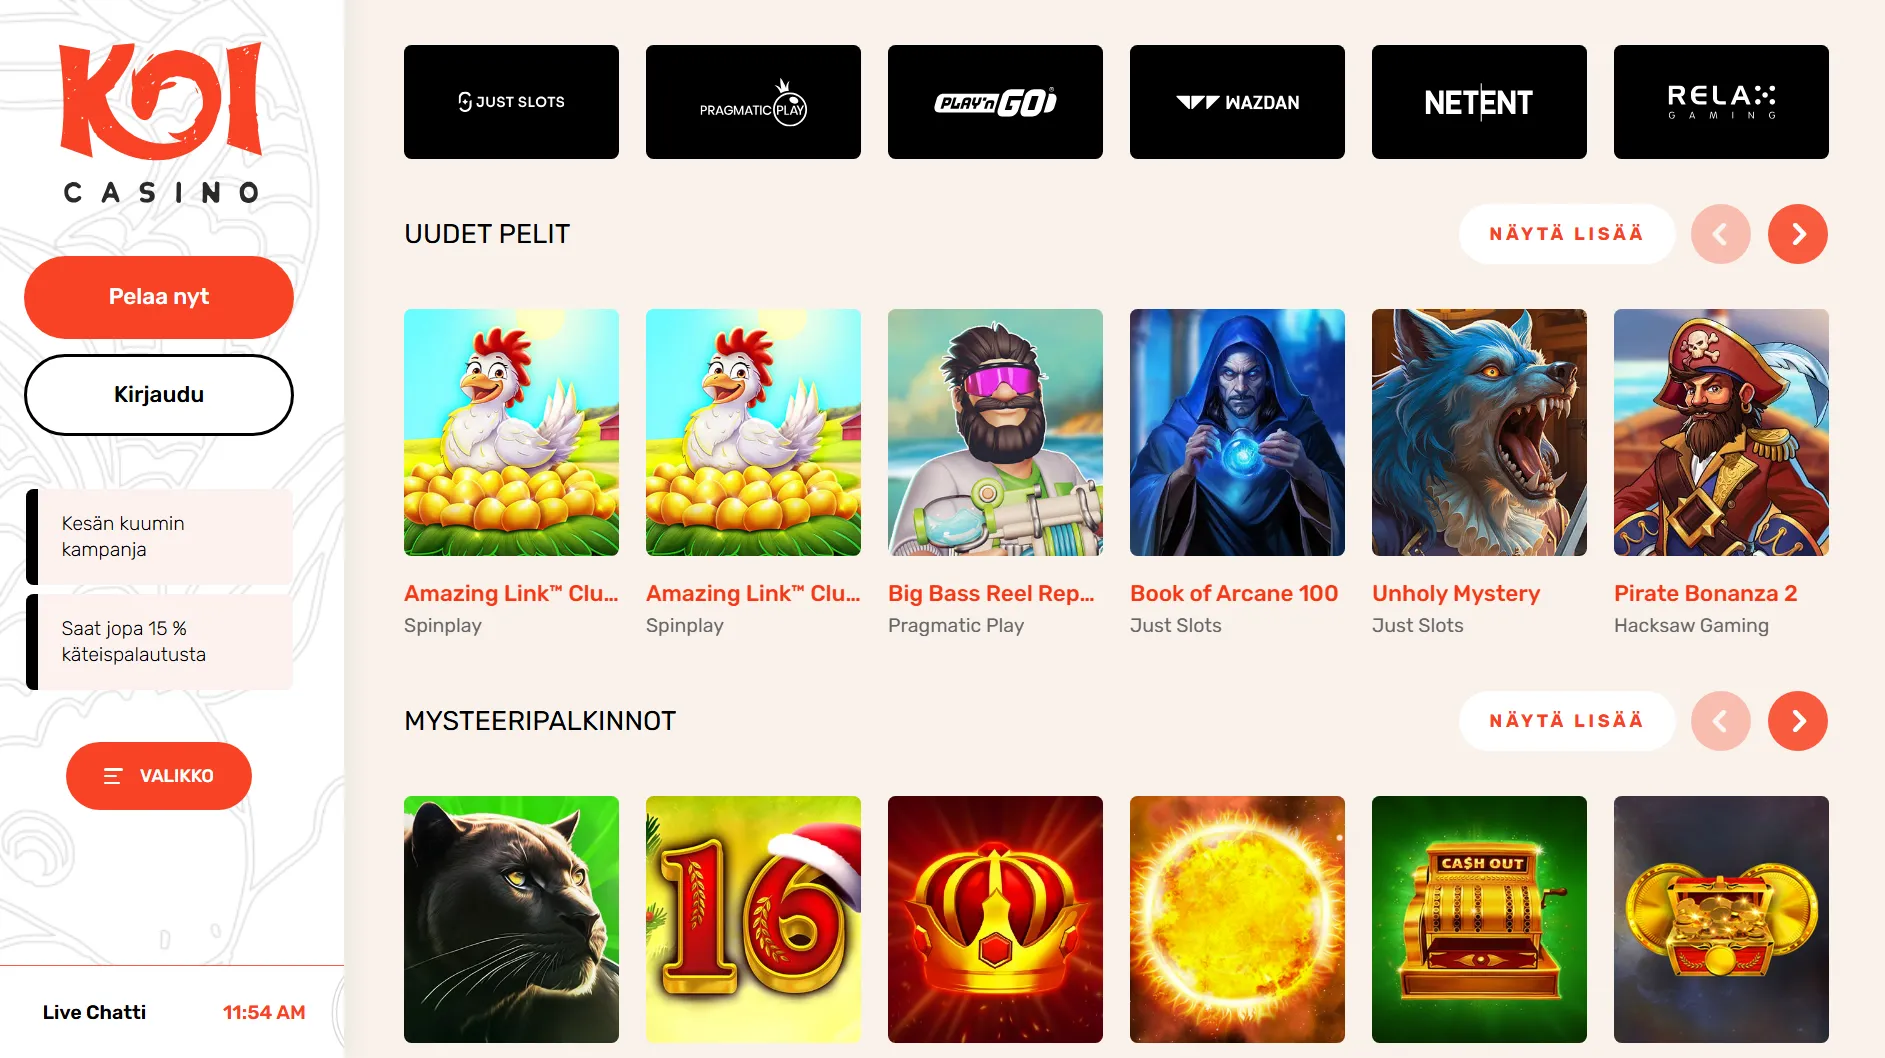Screen dimensions: 1885x1058
Task: Click Näytä lisää for Mysteeripalkinnot
Action: pos(1567,721)
